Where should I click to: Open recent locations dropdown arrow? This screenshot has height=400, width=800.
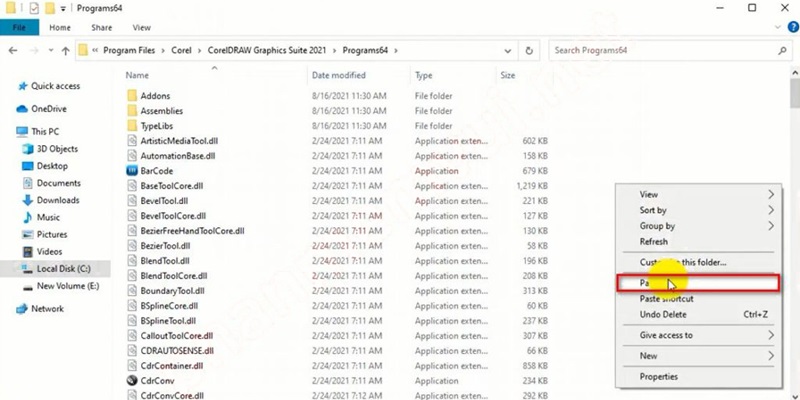[x=51, y=51]
